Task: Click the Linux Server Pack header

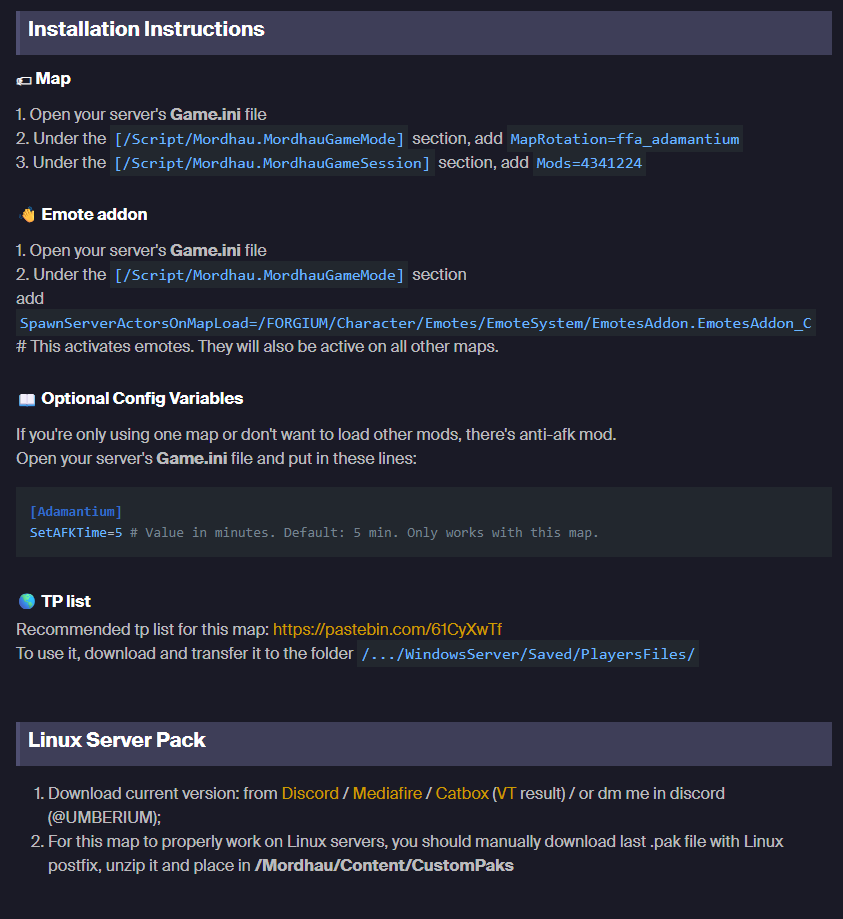Action: pos(117,741)
